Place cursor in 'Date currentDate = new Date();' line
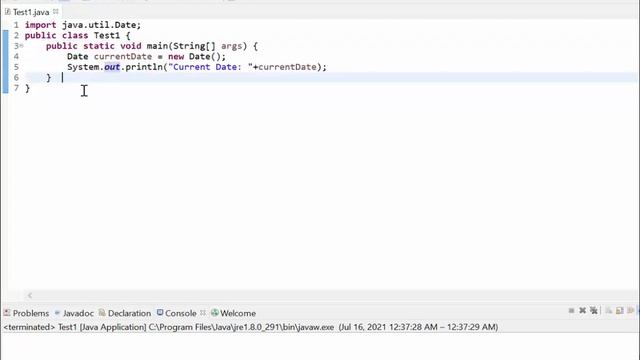 [x=146, y=56]
